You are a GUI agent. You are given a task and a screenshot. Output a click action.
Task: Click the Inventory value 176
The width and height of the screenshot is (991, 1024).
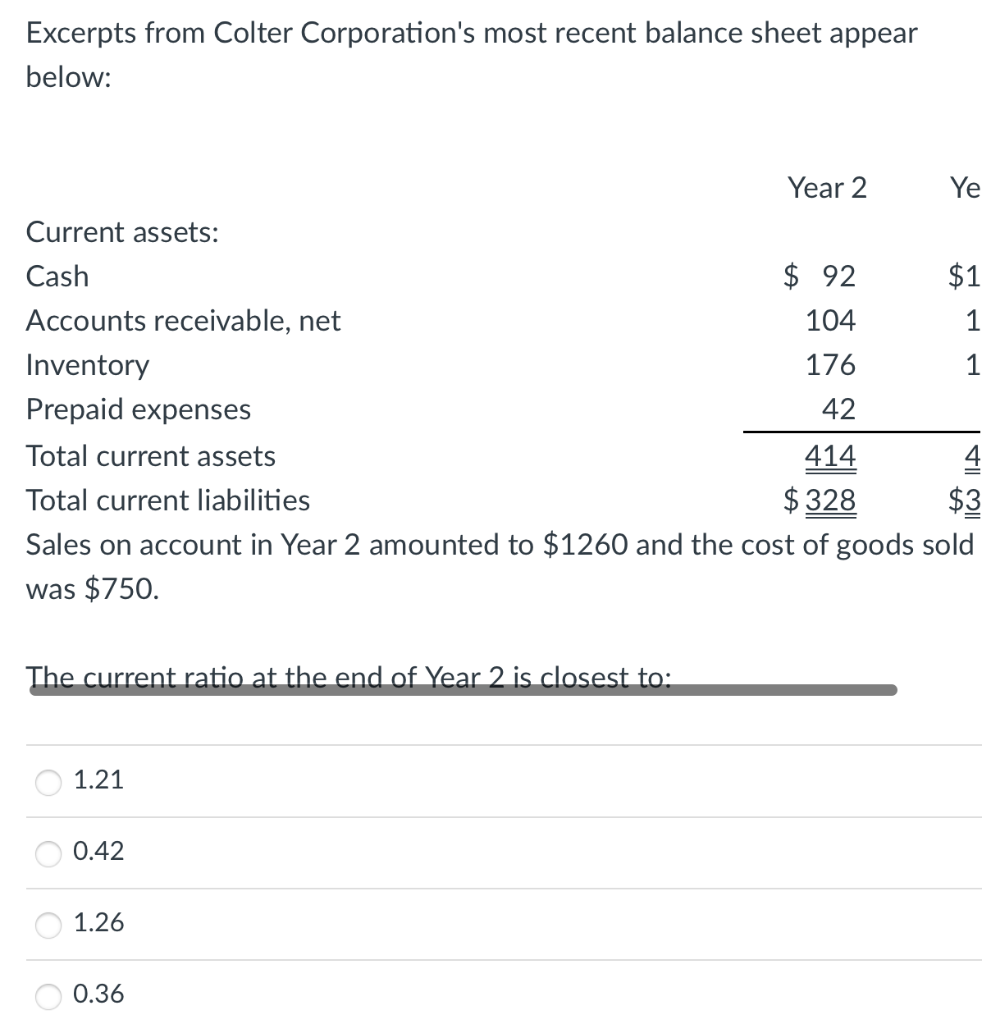click(x=830, y=364)
